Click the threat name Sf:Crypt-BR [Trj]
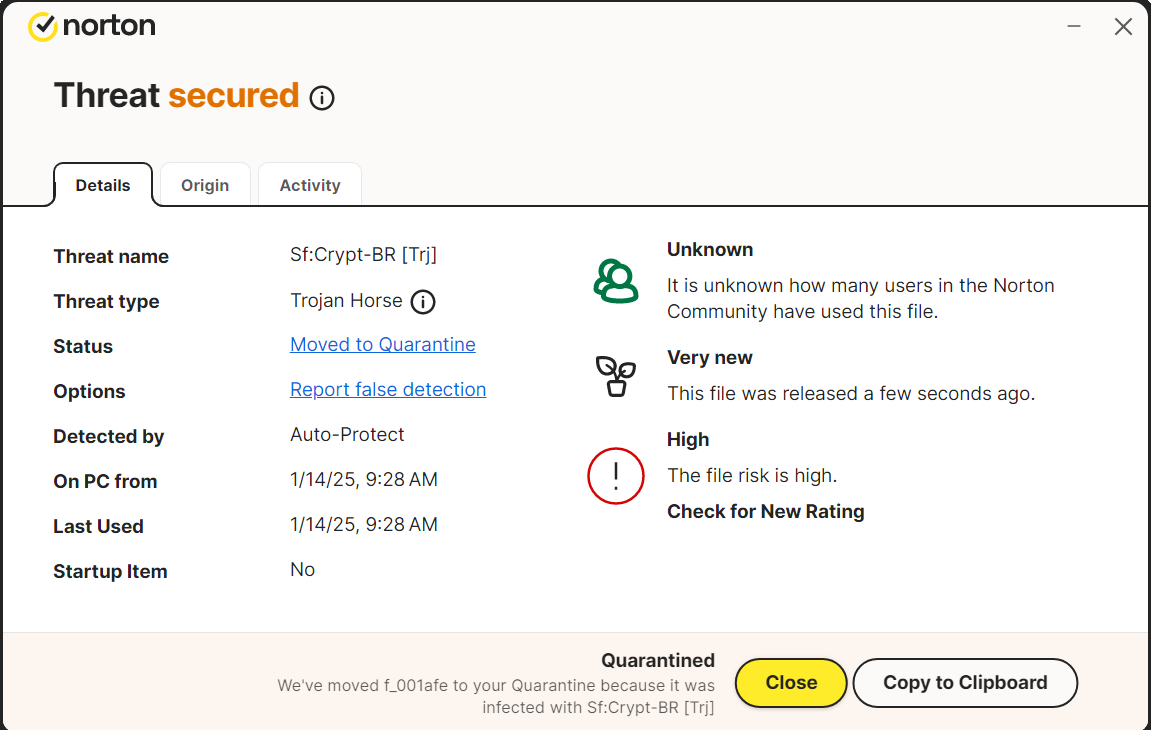 pos(364,255)
